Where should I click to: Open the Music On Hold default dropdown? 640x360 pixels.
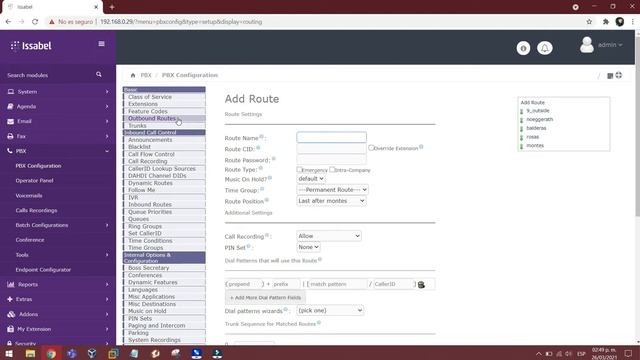coord(311,179)
